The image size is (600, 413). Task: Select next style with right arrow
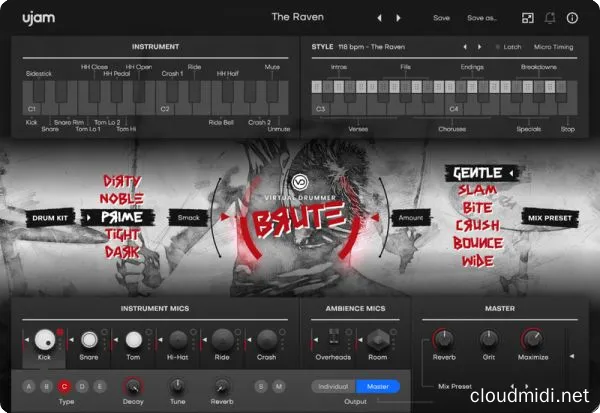[479, 47]
